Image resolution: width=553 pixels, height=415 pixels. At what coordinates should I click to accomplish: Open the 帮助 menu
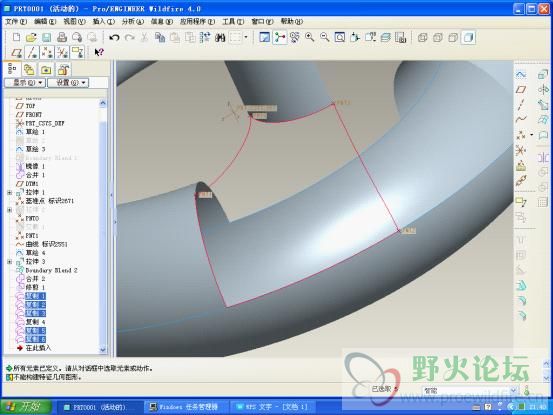[292, 22]
